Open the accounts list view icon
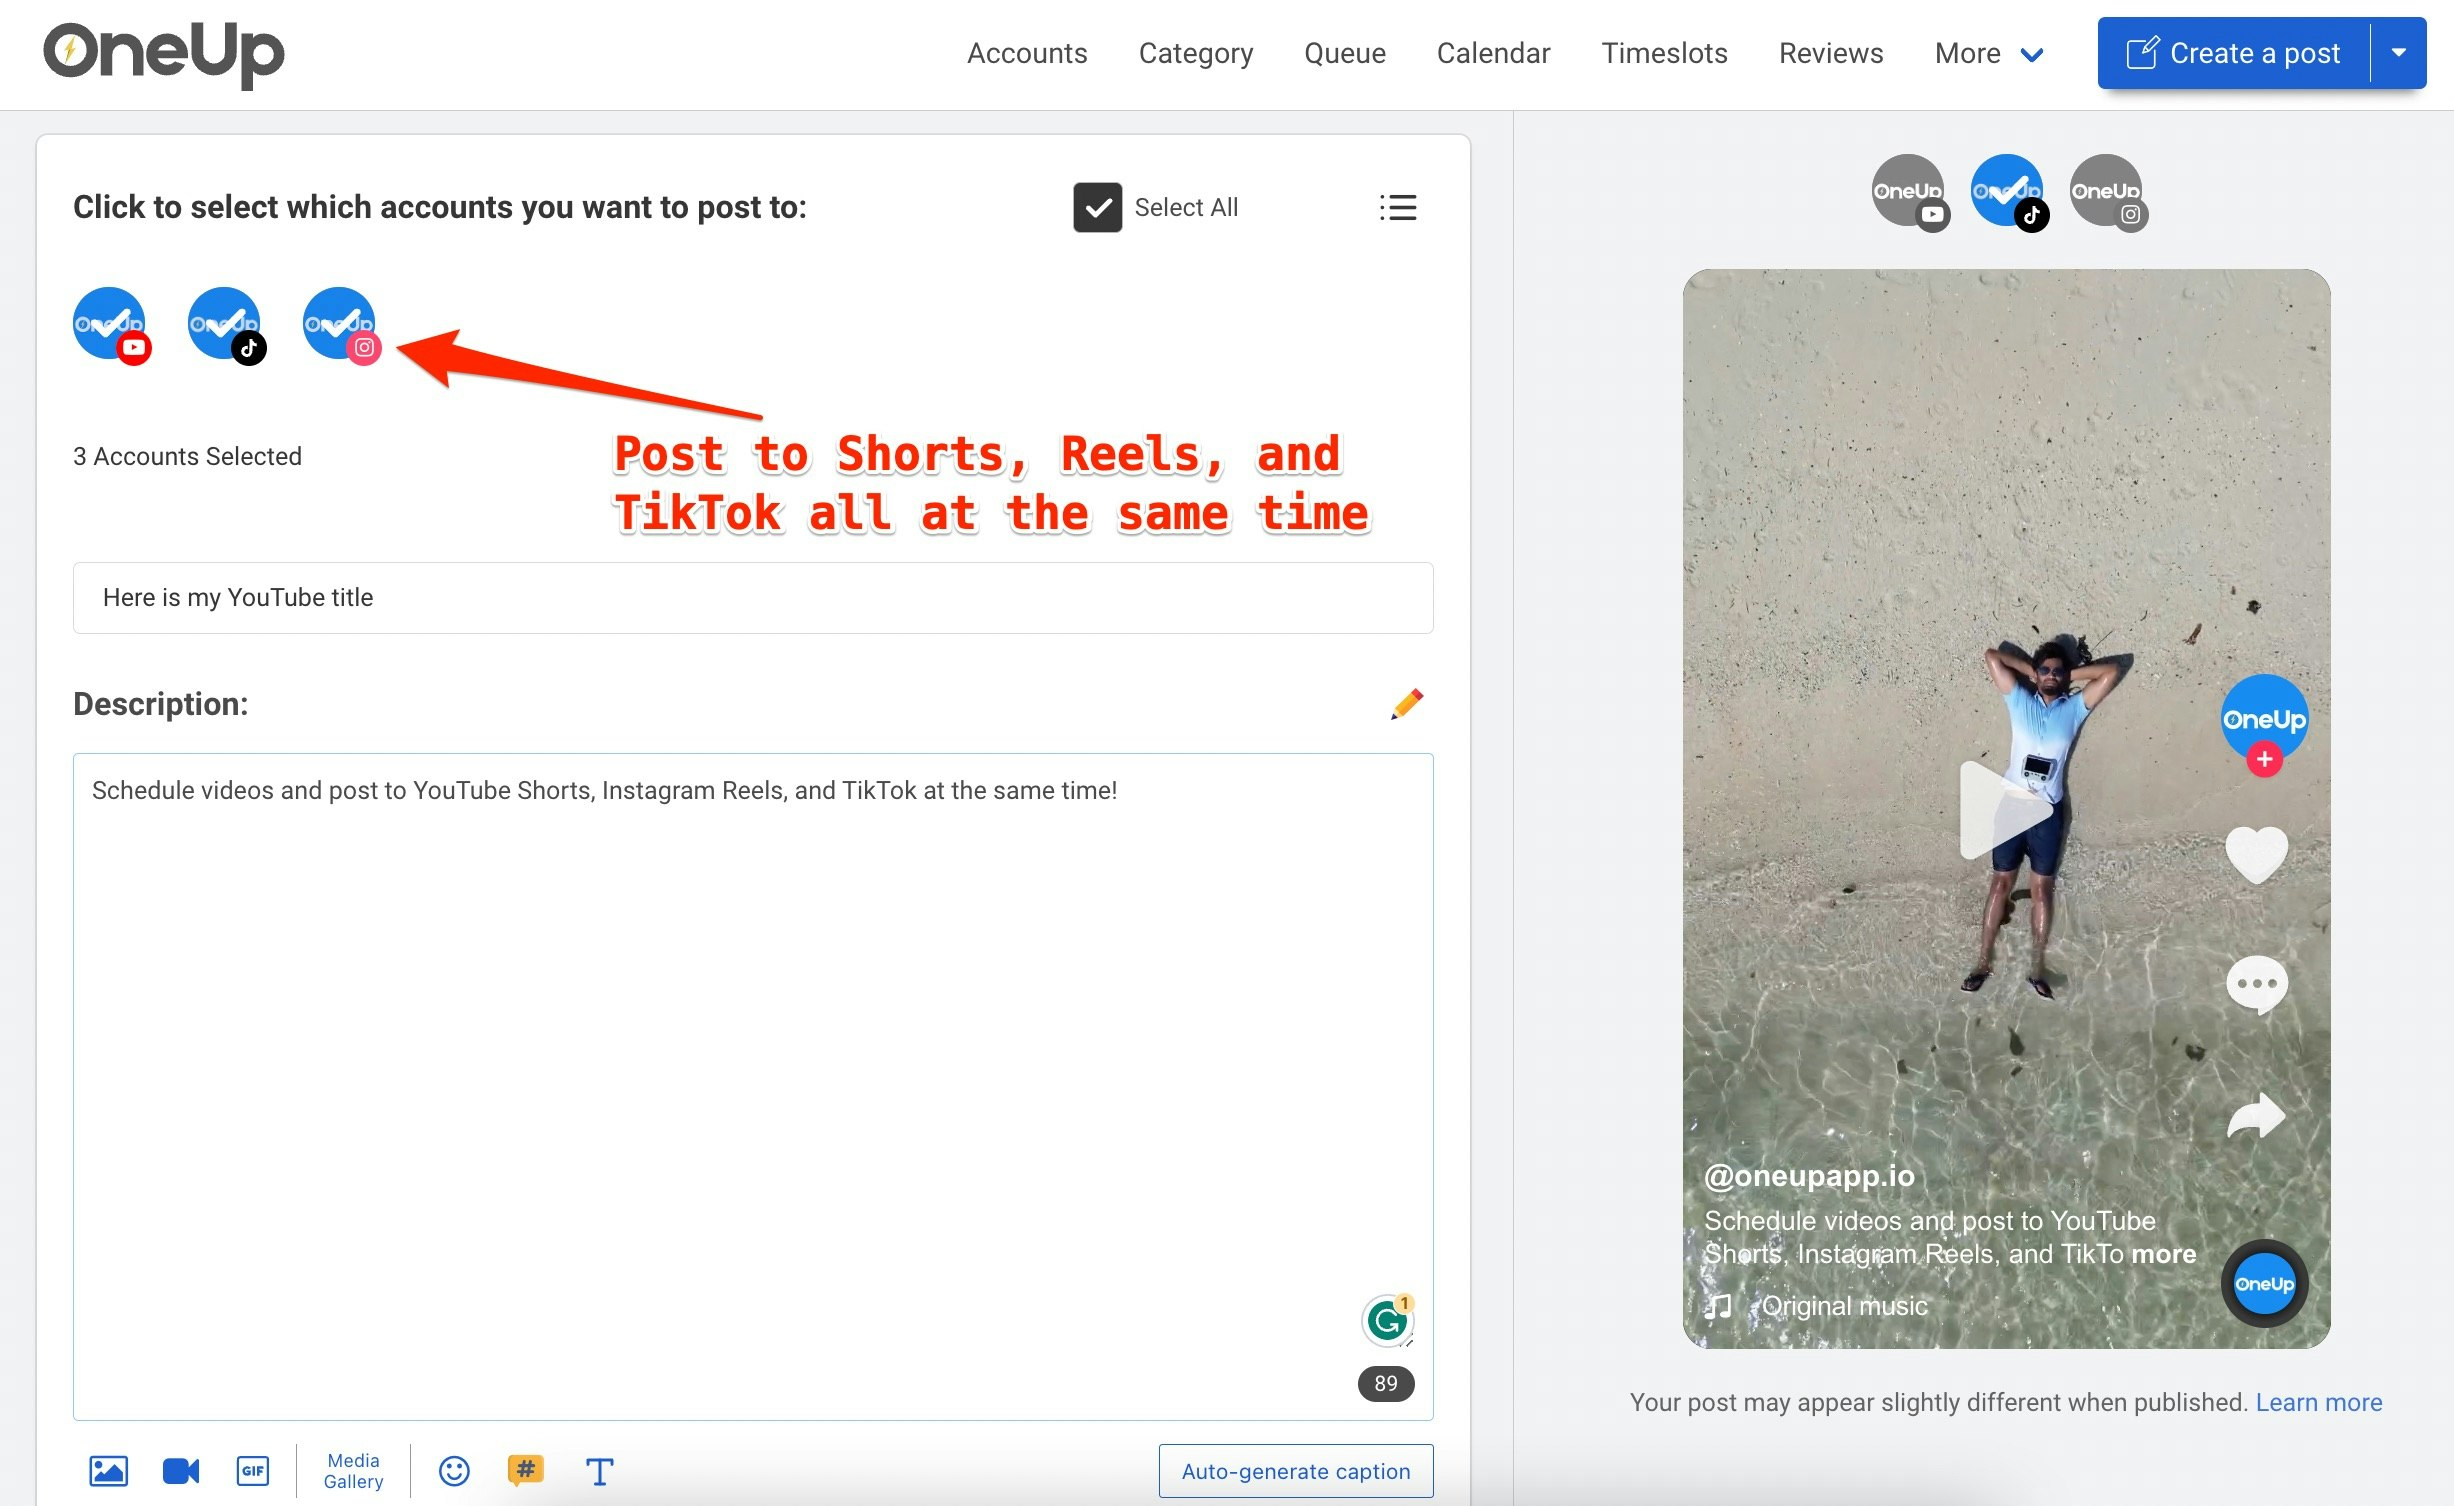The image size is (2454, 1506). pyautogui.click(x=1397, y=207)
